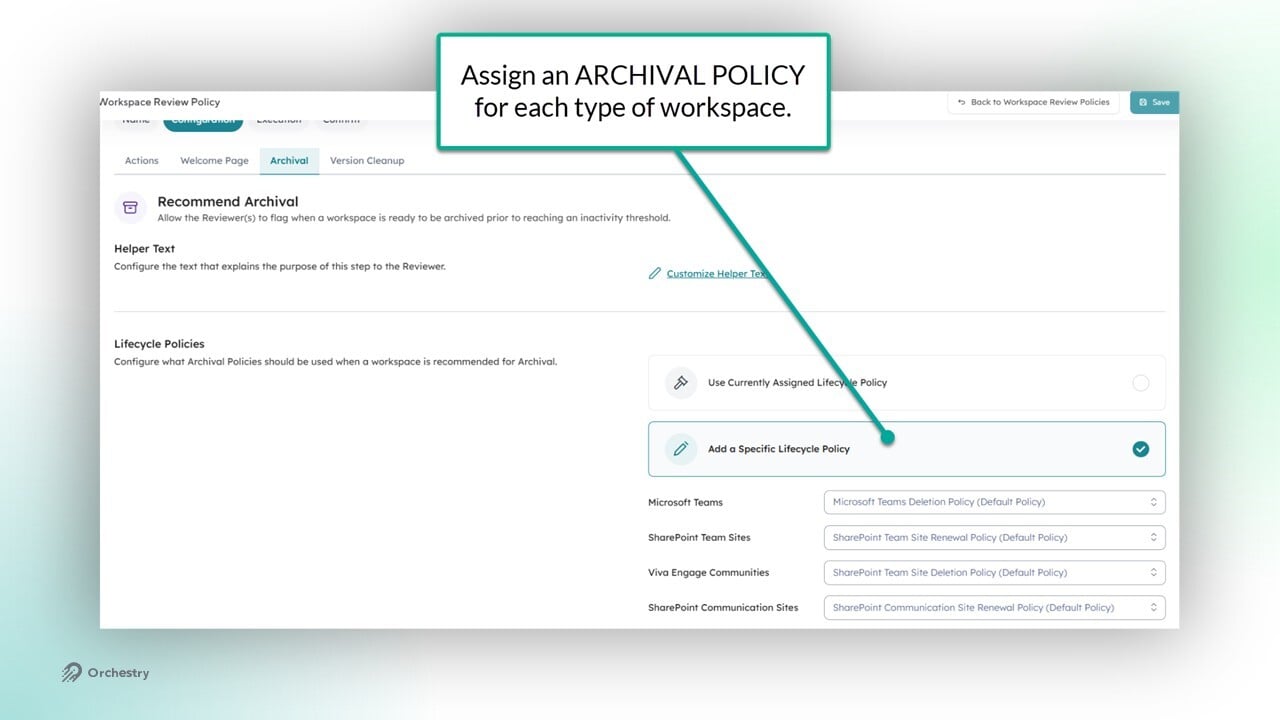Click the Helper Text section label
This screenshot has width=1280, height=720.
point(145,248)
